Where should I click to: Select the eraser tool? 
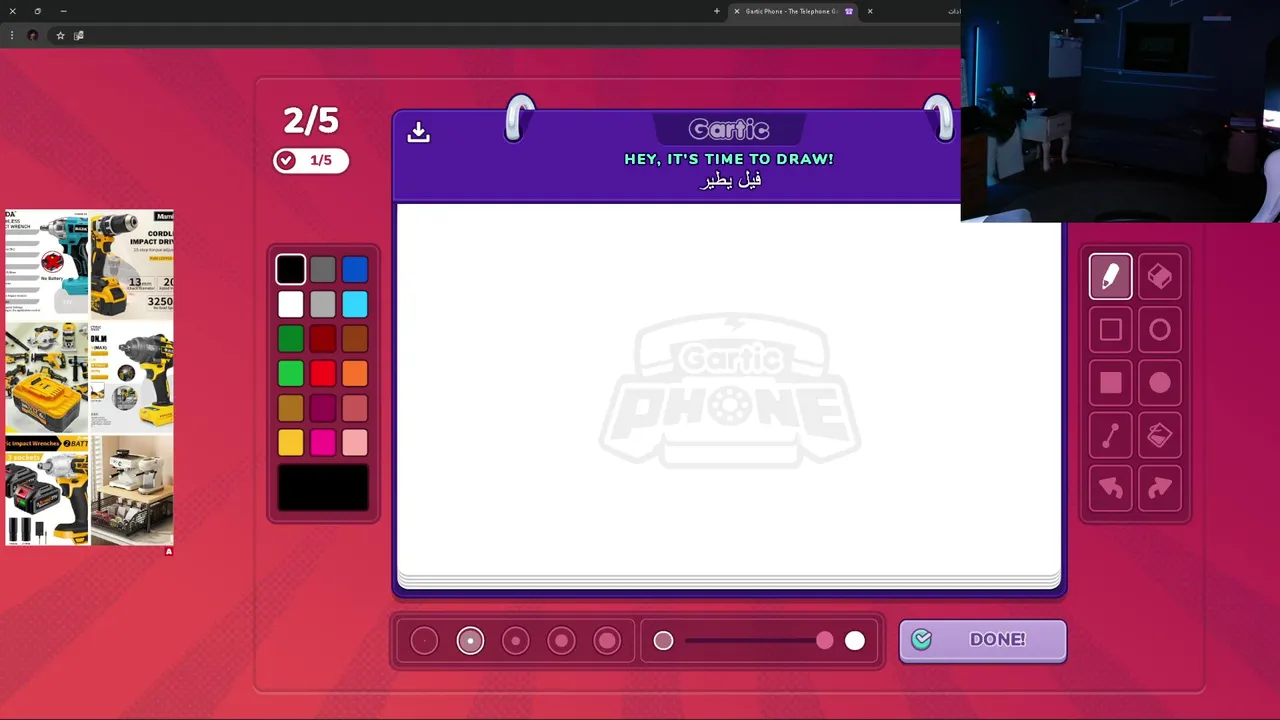click(1160, 277)
